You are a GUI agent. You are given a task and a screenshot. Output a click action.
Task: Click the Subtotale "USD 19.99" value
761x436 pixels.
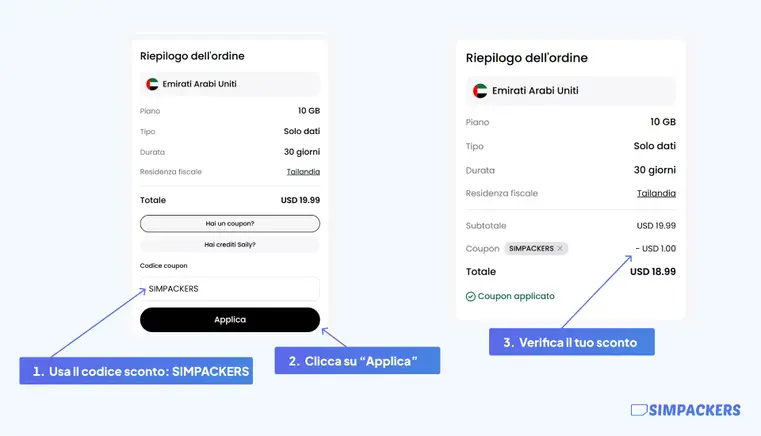tap(656, 226)
